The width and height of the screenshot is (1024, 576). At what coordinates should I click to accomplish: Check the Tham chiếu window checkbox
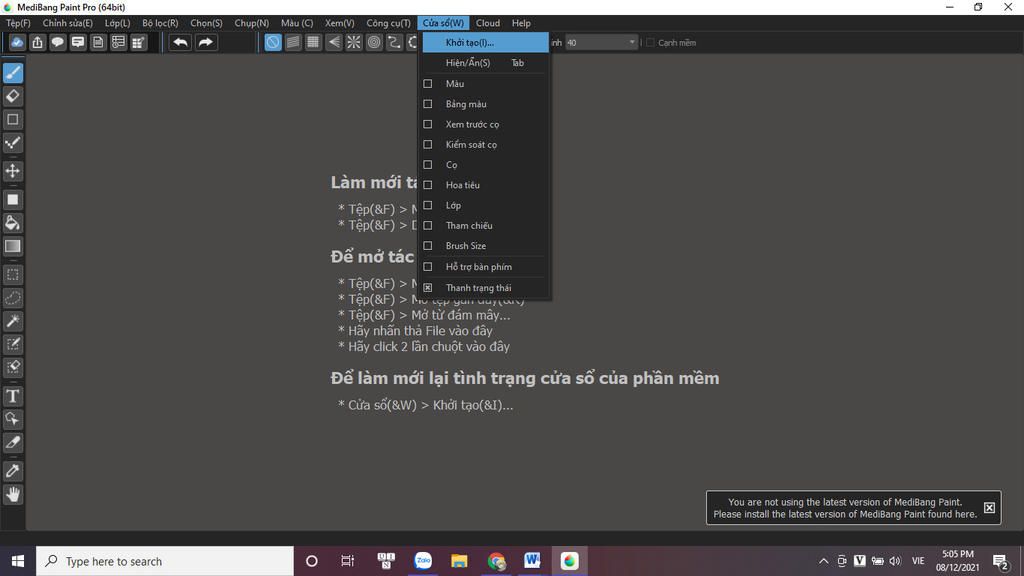click(x=428, y=225)
